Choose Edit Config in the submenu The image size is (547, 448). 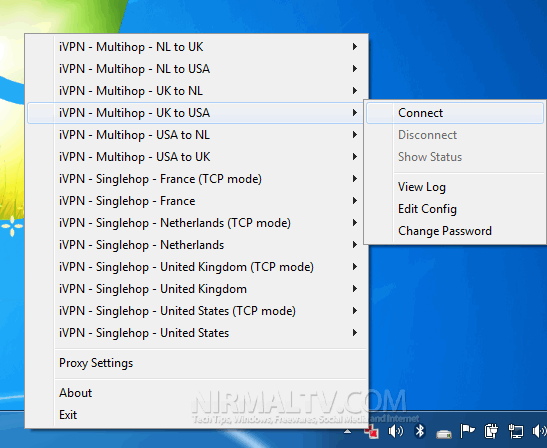tap(455, 209)
